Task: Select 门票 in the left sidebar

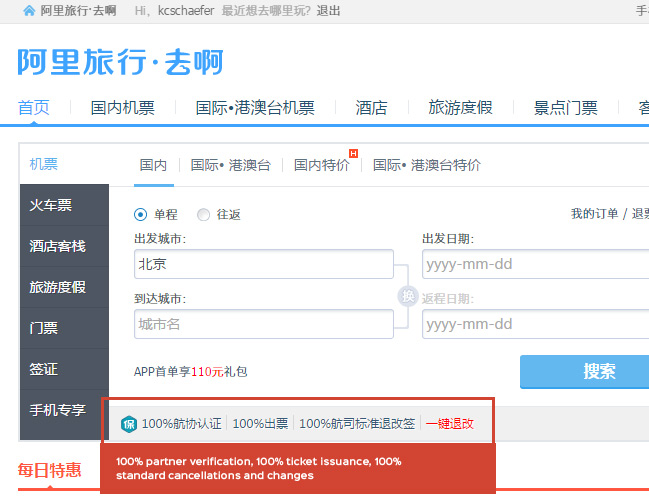Action: (x=65, y=328)
